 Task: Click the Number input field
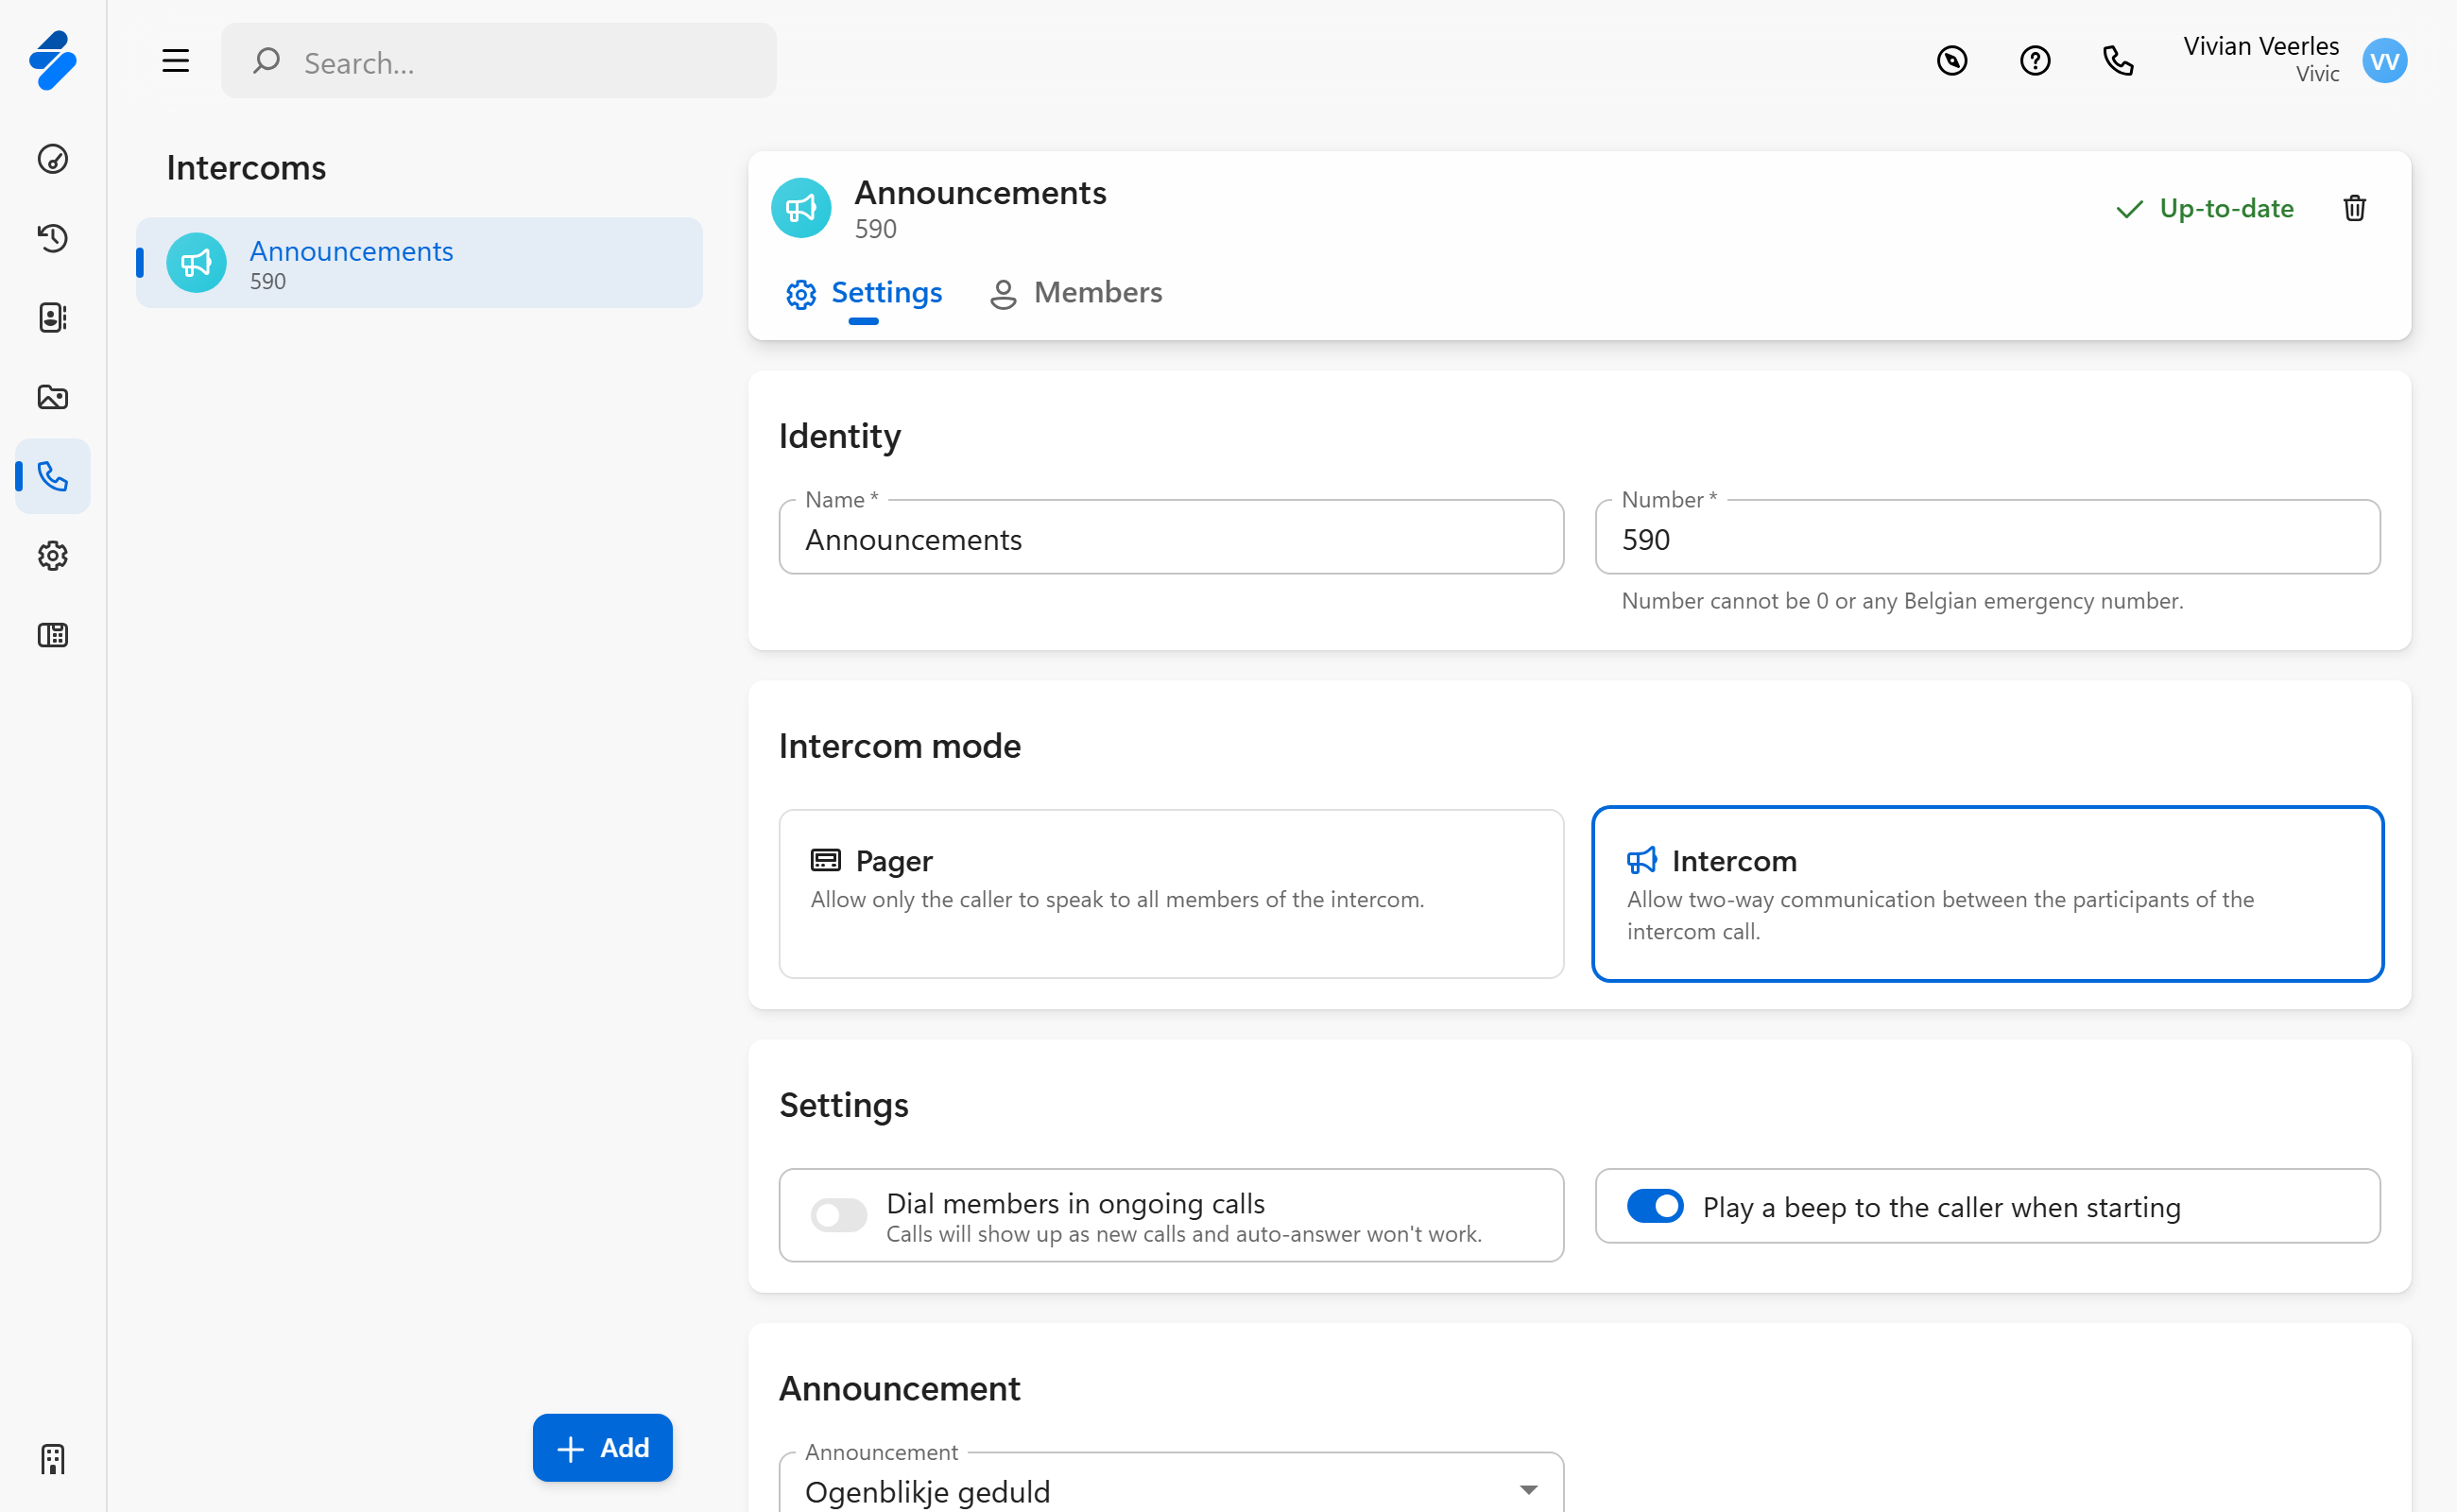(x=1986, y=540)
